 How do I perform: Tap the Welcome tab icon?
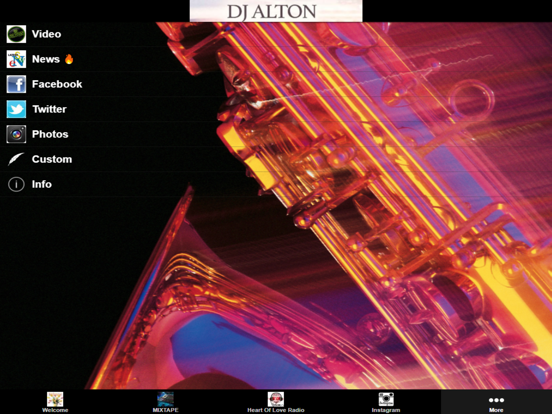pos(55,399)
